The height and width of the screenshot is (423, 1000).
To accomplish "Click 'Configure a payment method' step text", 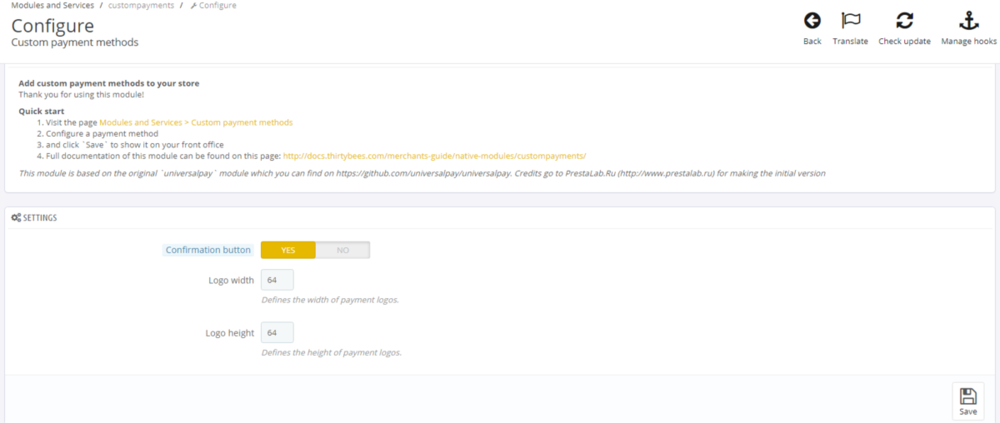I will coord(102,134).
